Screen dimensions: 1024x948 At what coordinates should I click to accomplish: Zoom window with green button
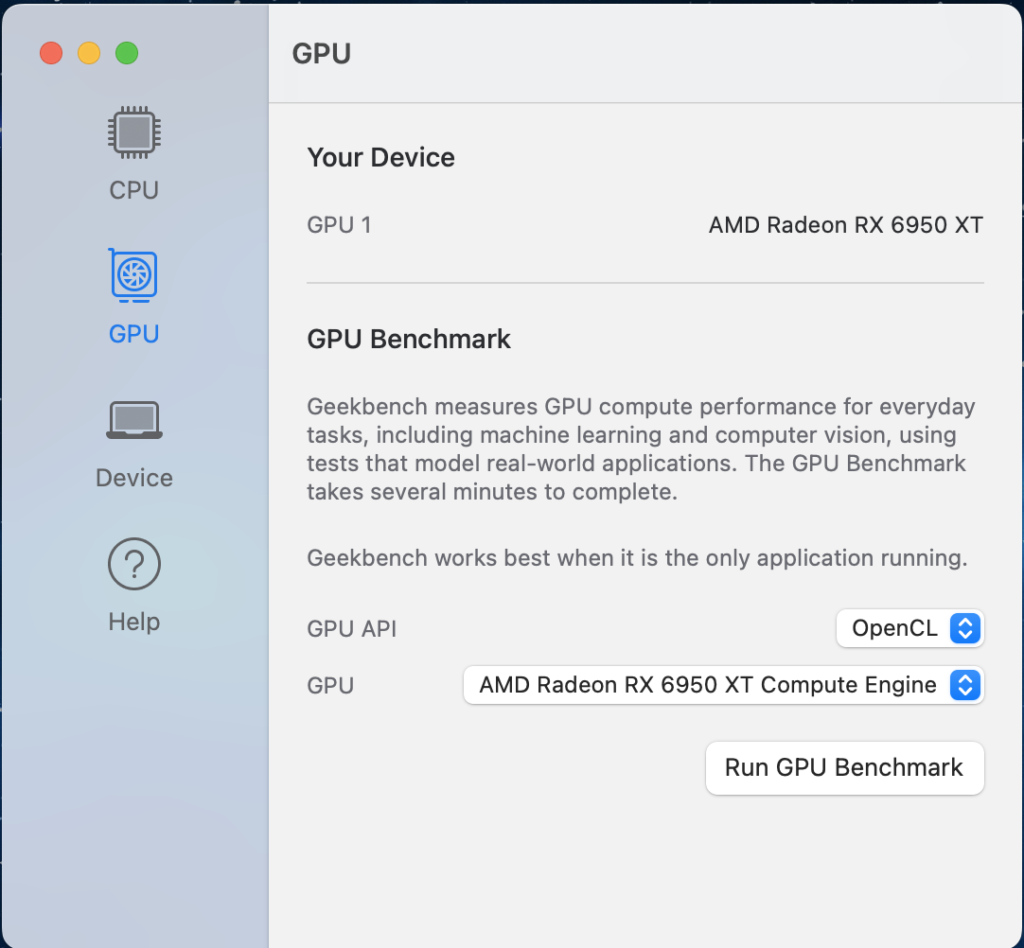coord(127,53)
